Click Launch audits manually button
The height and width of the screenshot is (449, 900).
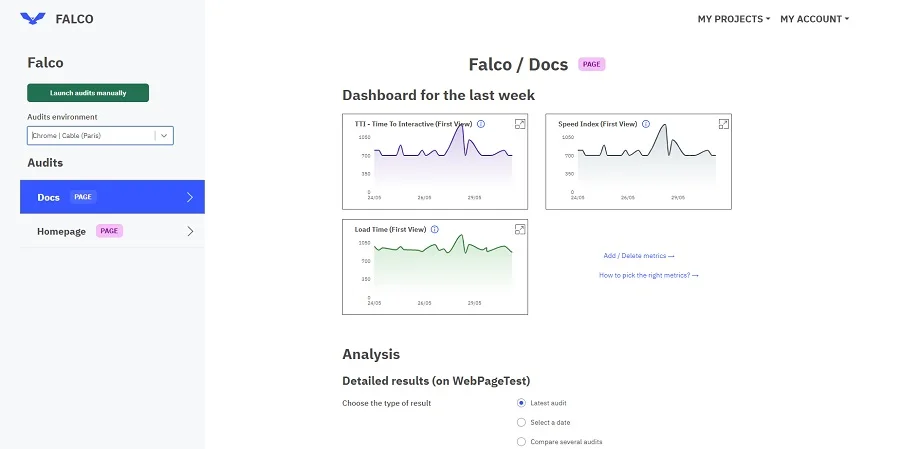88,93
